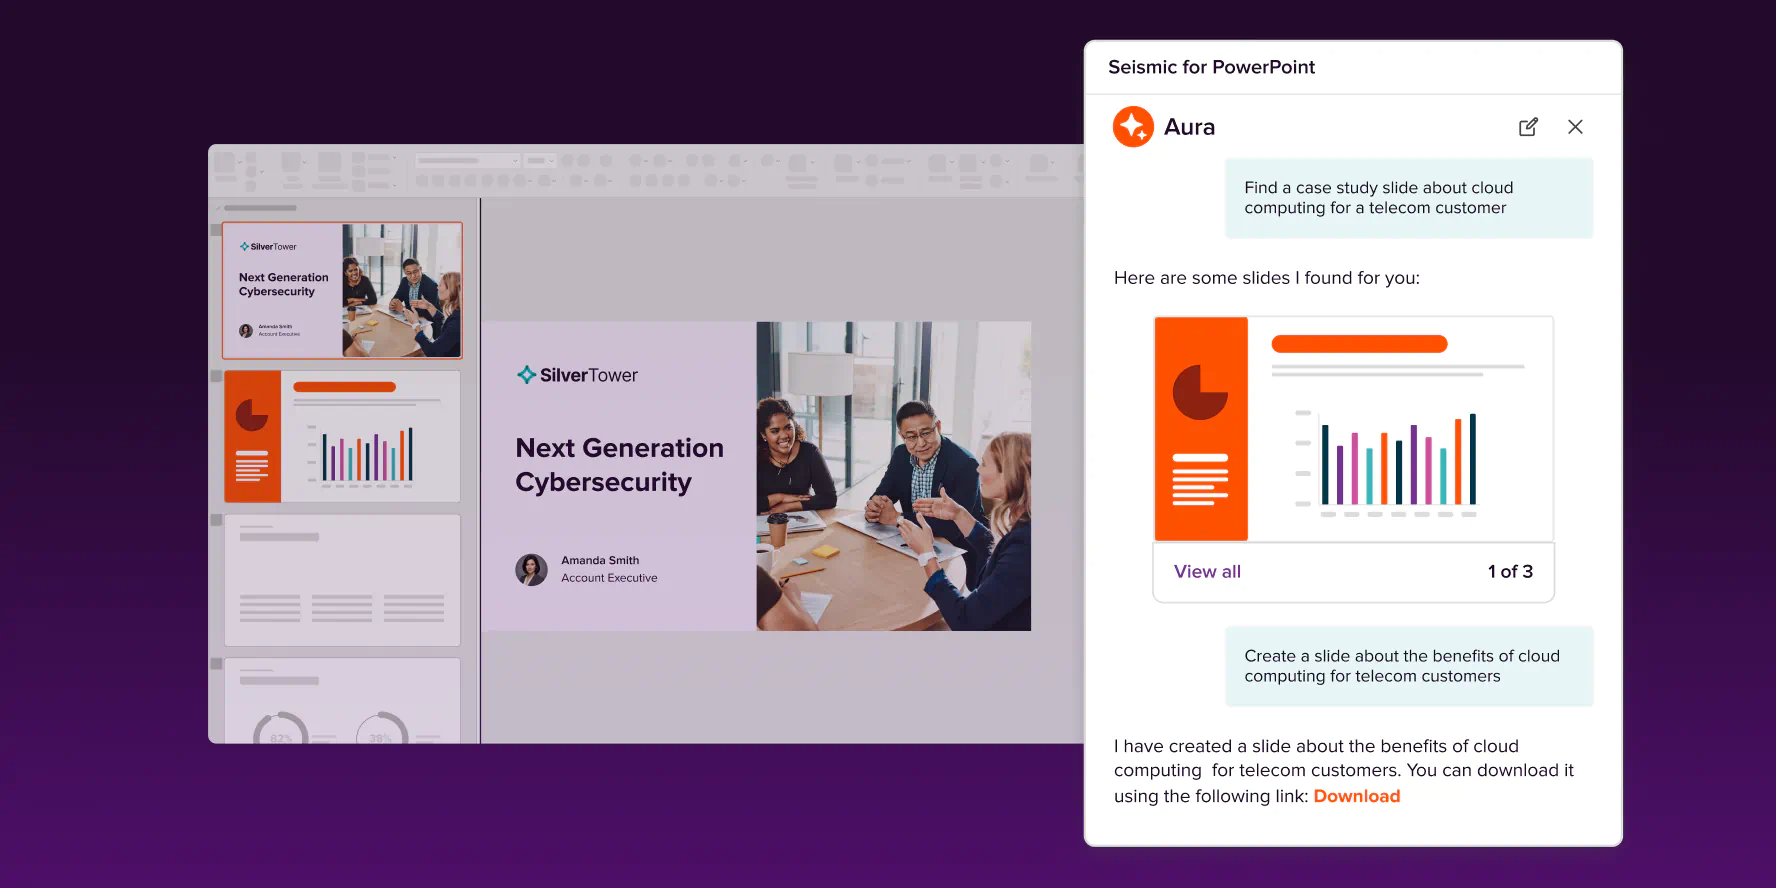The width and height of the screenshot is (1776, 888).
Task: Click the Download link
Action: pos(1356,796)
